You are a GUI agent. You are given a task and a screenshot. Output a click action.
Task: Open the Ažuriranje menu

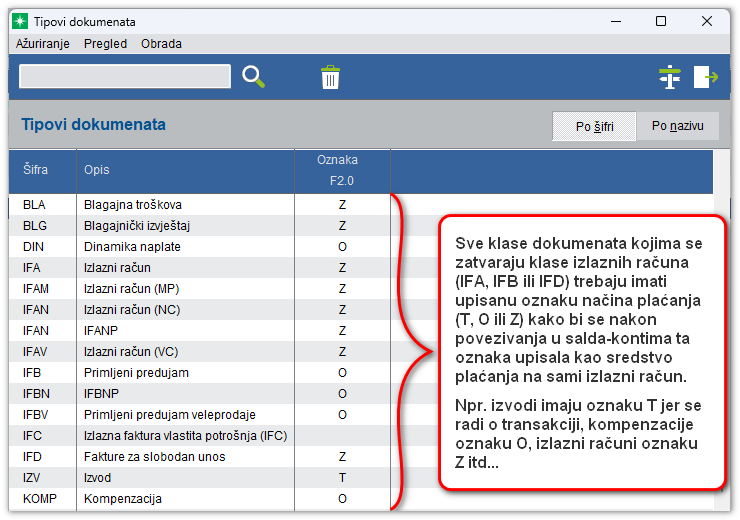(43, 44)
